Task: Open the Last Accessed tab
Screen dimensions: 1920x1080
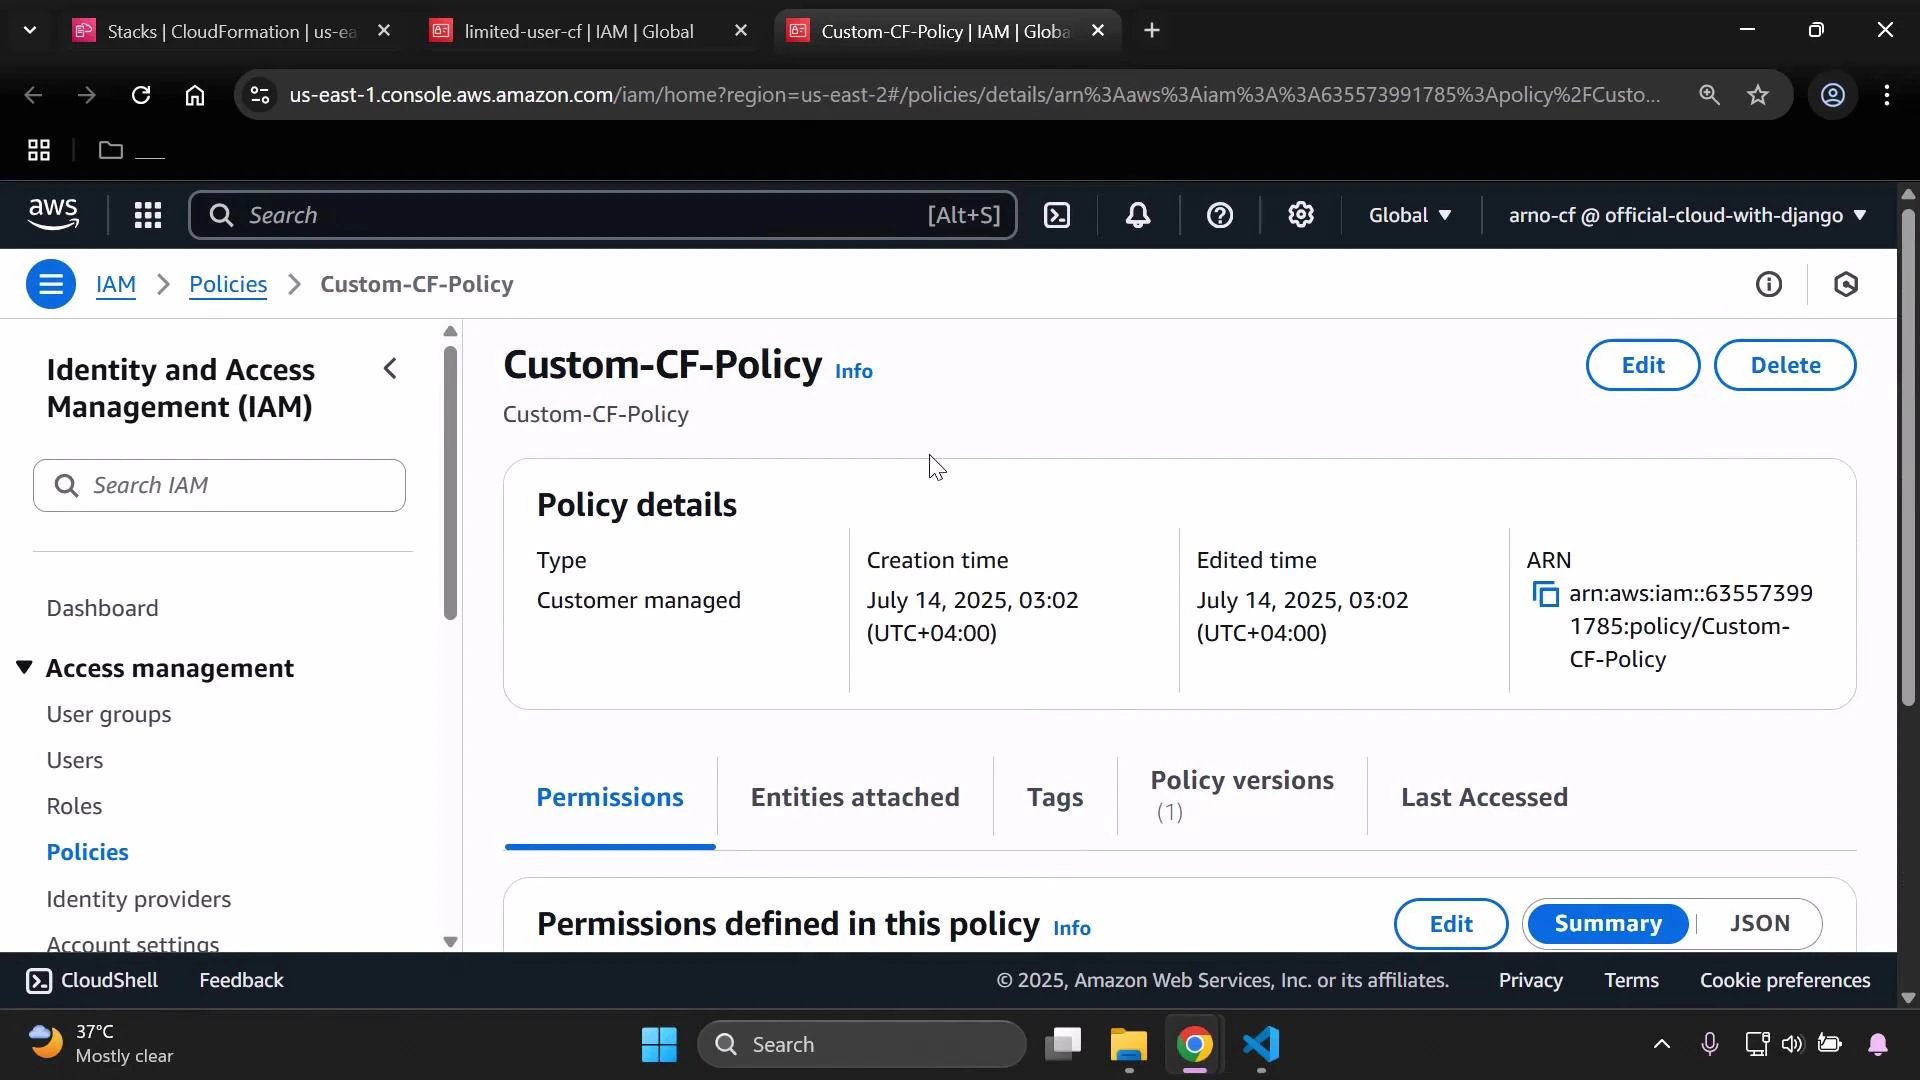Action: tap(1484, 797)
